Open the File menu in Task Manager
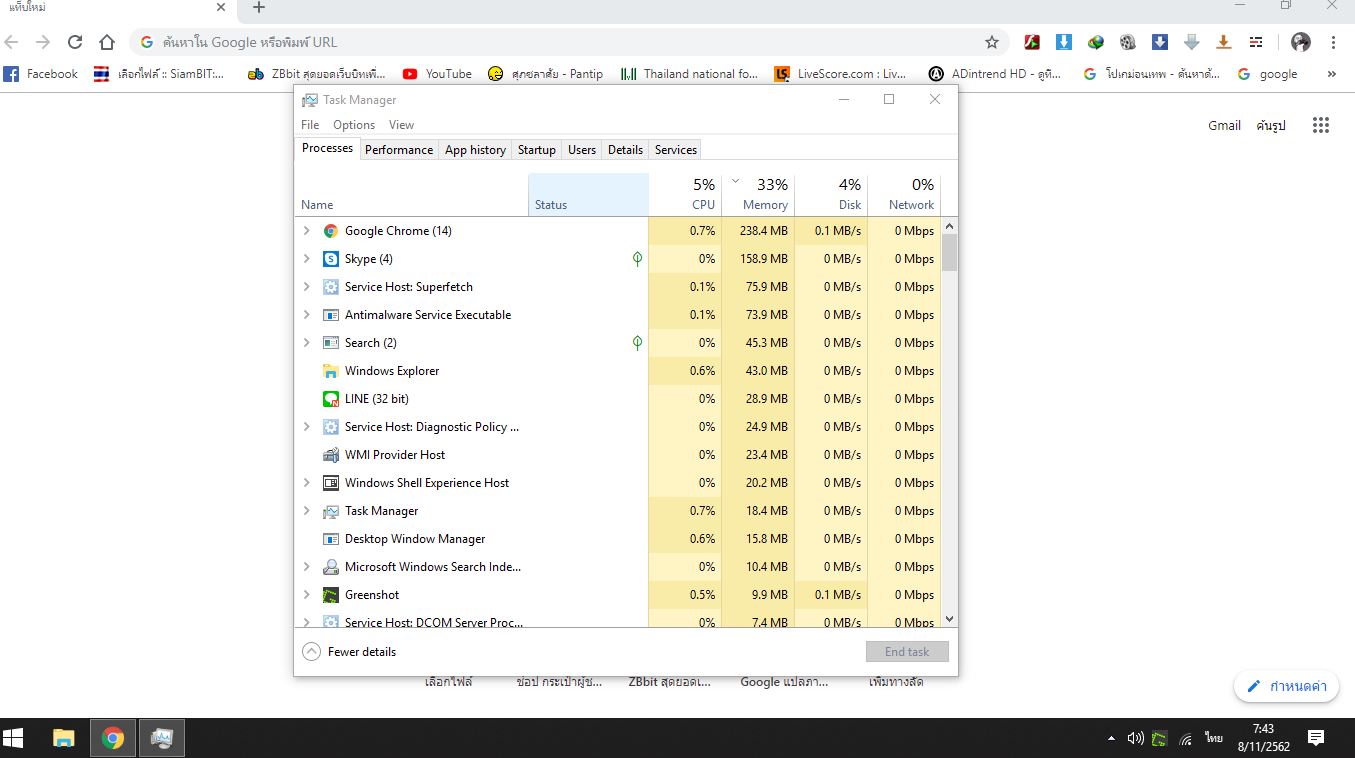Viewport: 1355px width, 758px height. tap(310, 125)
